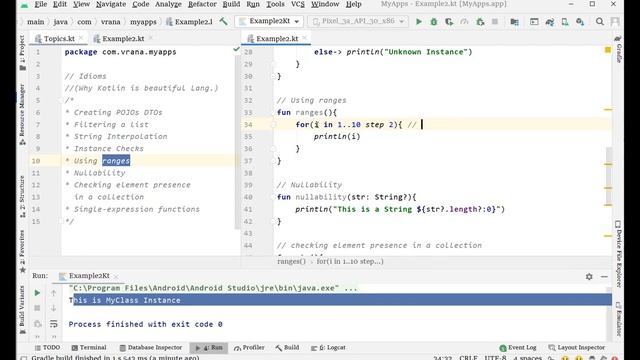Open Gradle side panel
The height and width of the screenshot is (360, 640).
(x=618, y=49)
